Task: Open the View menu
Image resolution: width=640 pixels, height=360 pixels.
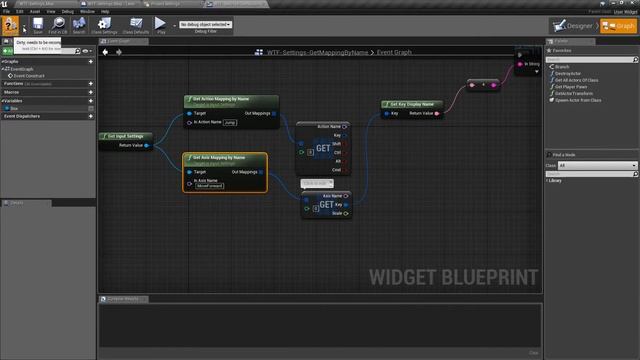Action: click(51, 11)
